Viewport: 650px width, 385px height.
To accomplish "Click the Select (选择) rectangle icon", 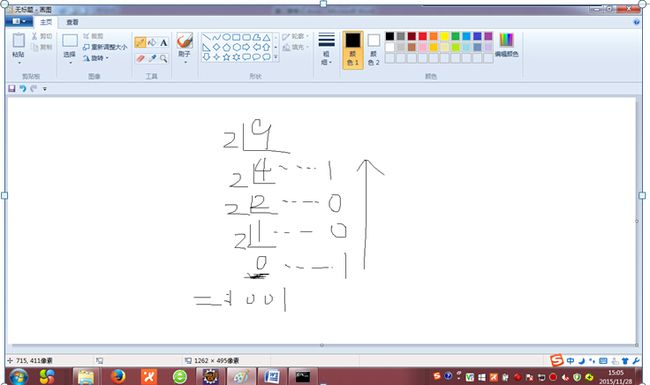I will pyautogui.click(x=70, y=41).
